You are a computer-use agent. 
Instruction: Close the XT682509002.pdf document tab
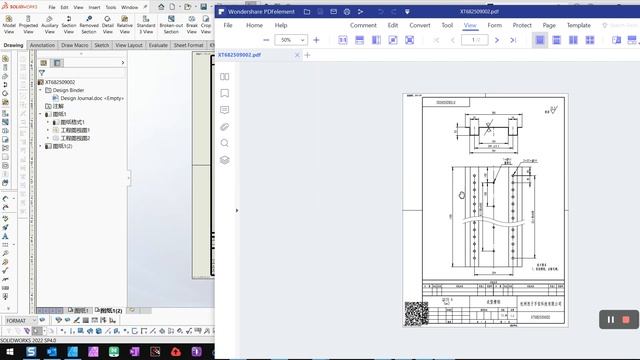pyautogui.click(x=297, y=55)
